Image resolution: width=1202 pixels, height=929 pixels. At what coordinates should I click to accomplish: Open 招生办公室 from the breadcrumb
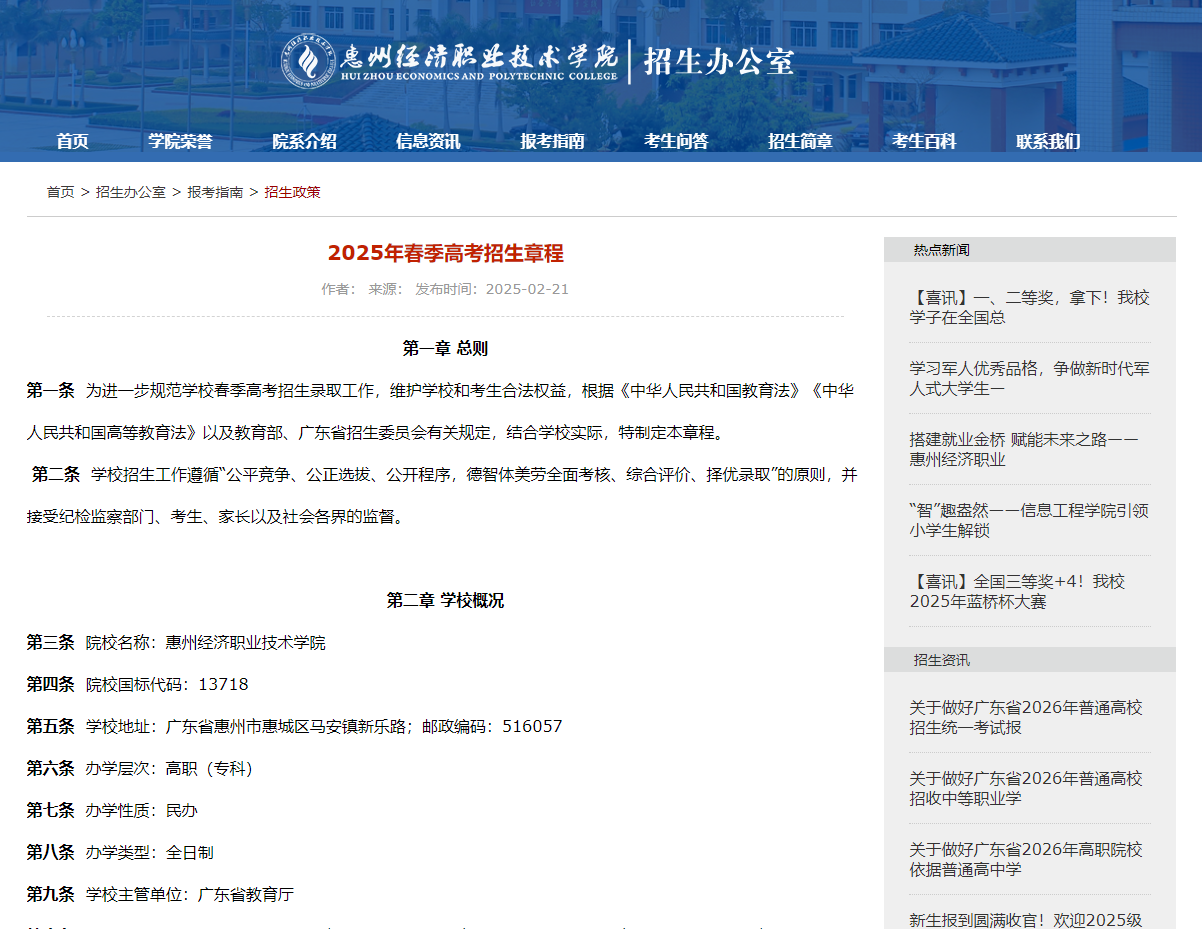pyautogui.click(x=129, y=192)
